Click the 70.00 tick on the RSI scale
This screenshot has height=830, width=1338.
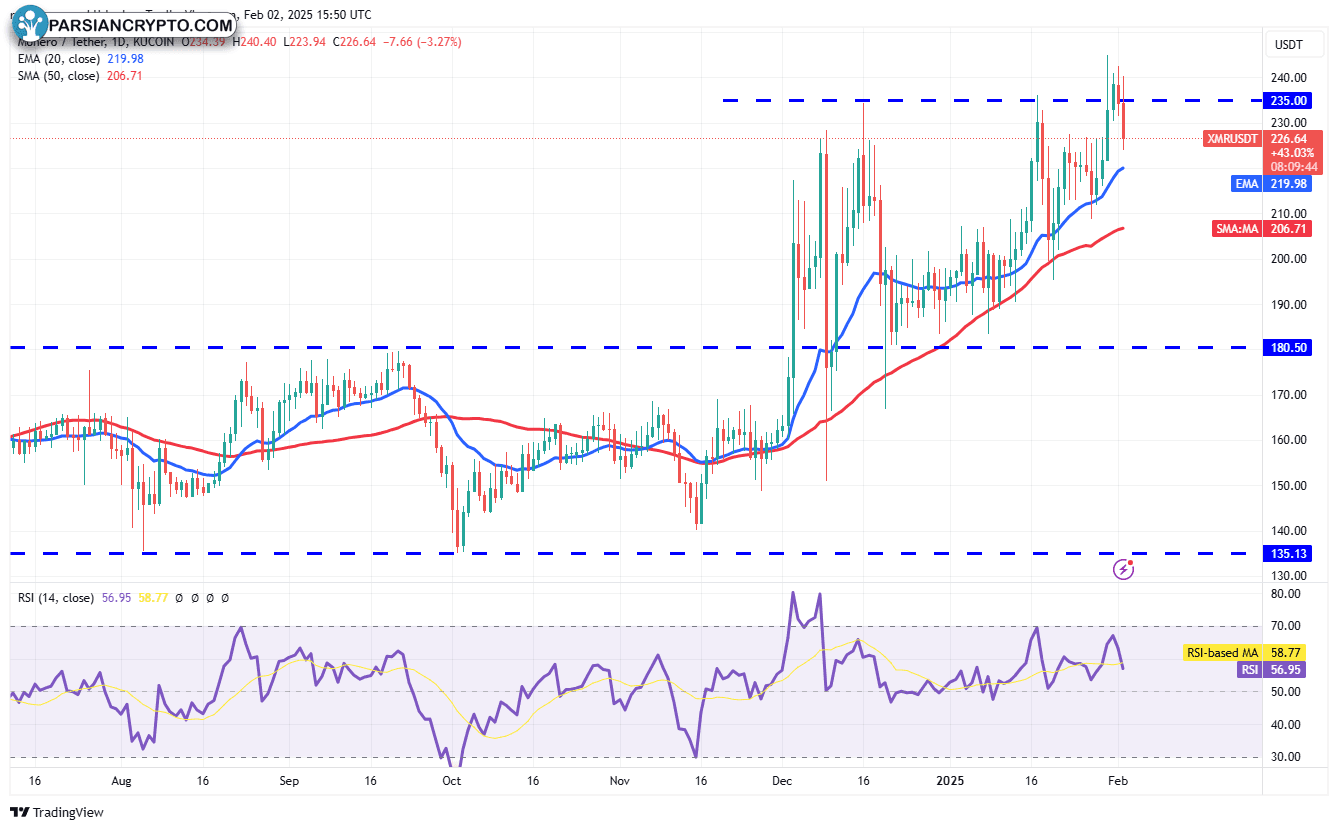pyautogui.click(x=1287, y=627)
